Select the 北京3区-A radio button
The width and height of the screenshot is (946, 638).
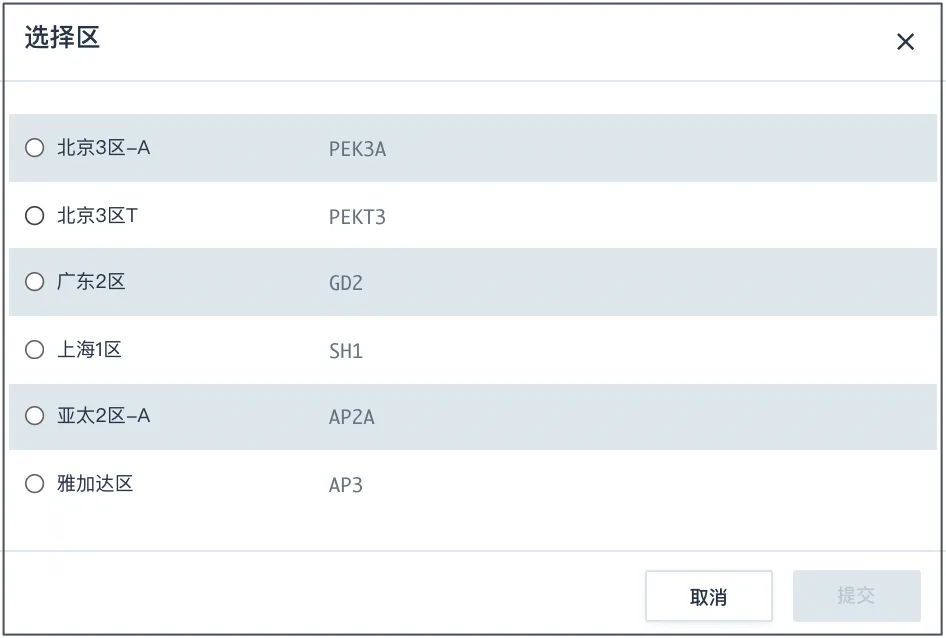pos(35,148)
